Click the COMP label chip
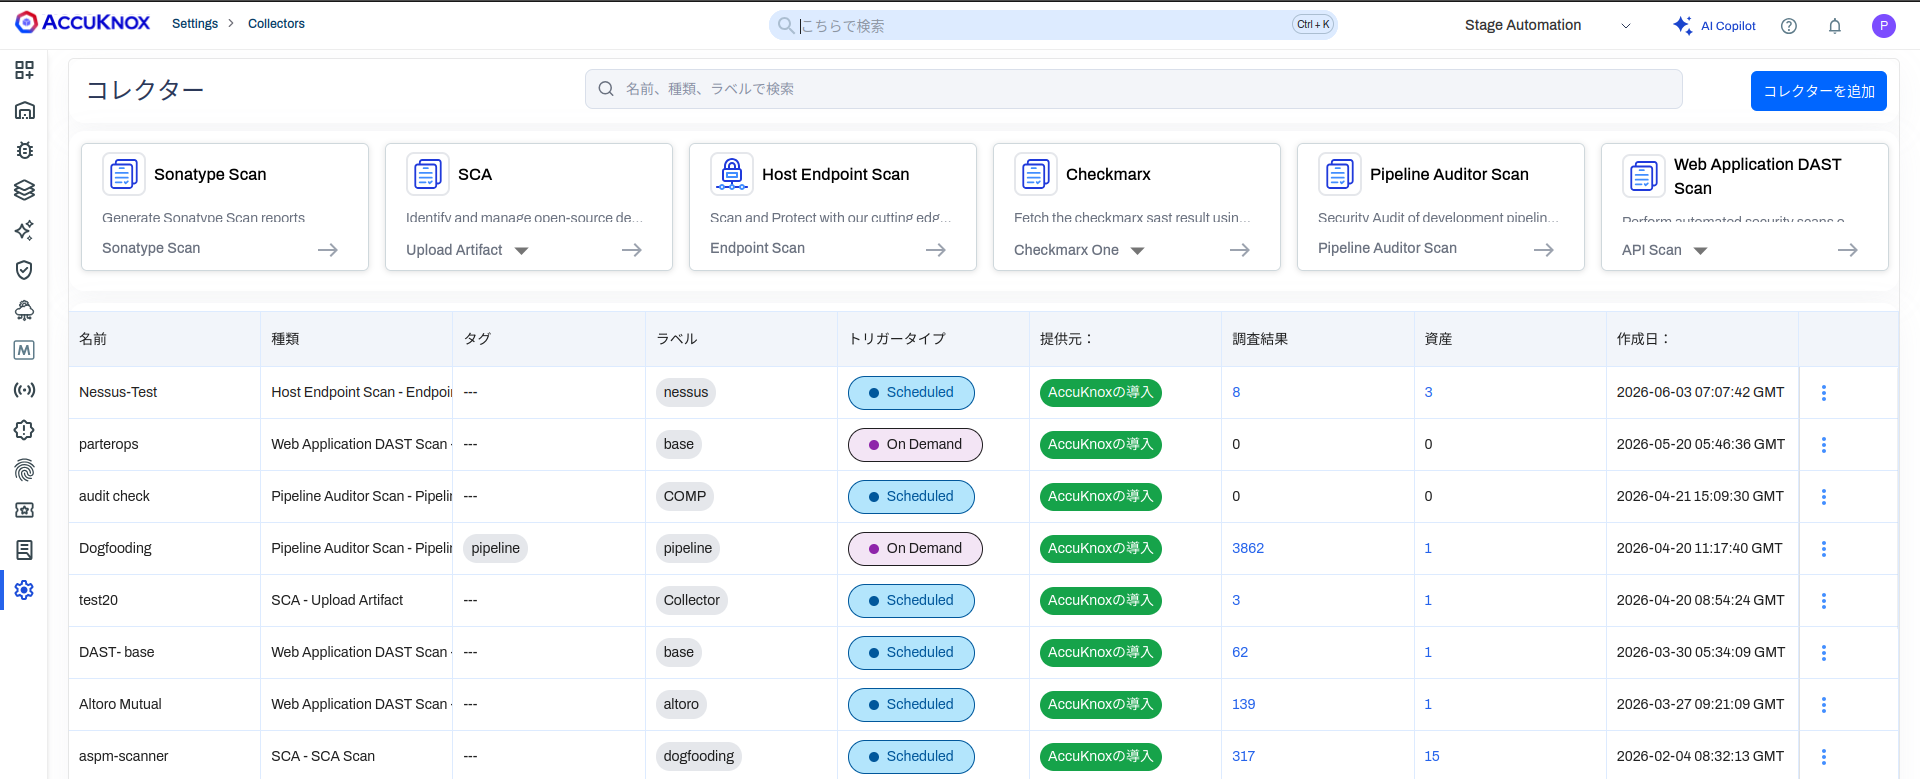This screenshot has height=779, width=1920. tap(685, 496)
